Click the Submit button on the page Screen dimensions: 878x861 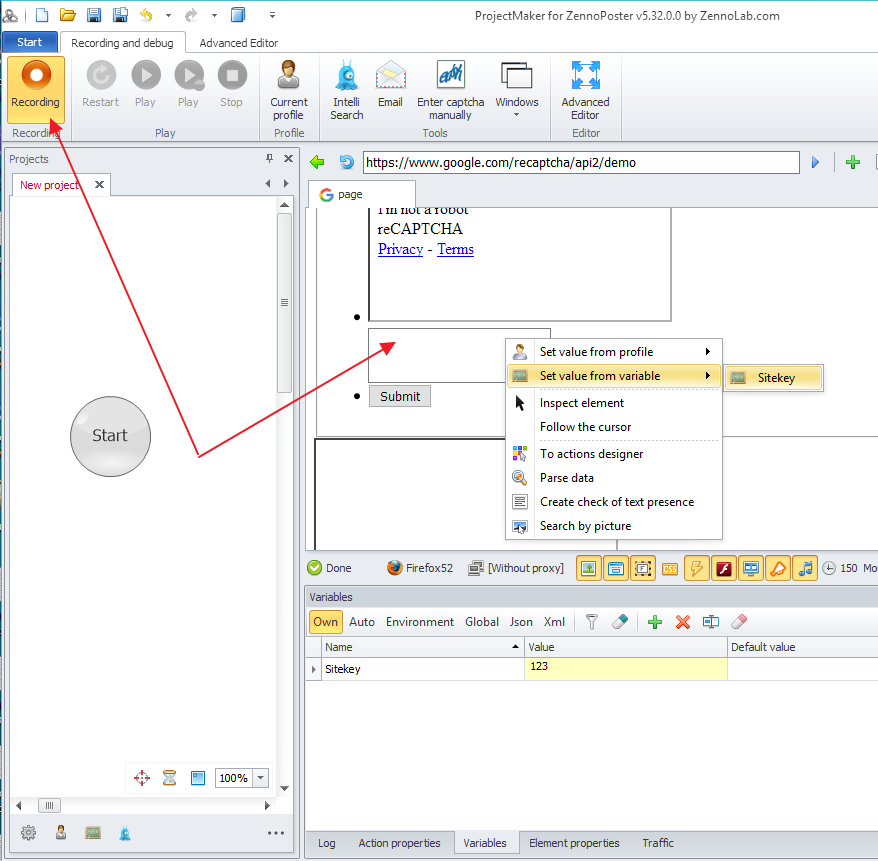[400, 396]
